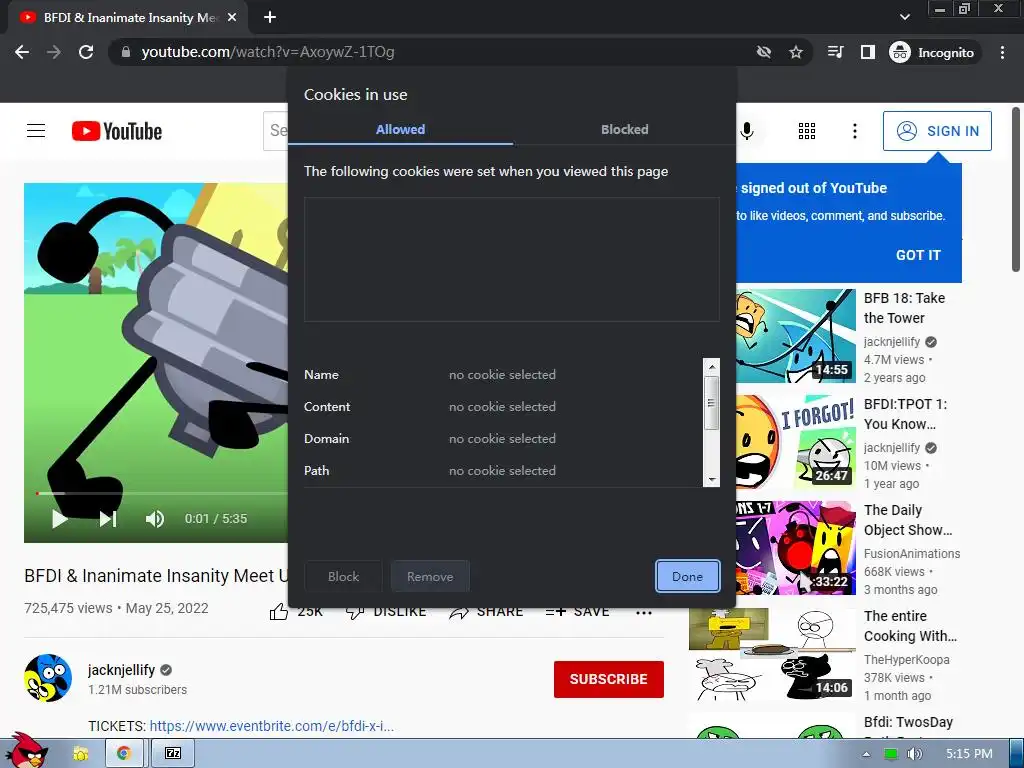Click FusionAnimations channel name
This screenshot has width=1024, height=768.
(x=912, y=554)
